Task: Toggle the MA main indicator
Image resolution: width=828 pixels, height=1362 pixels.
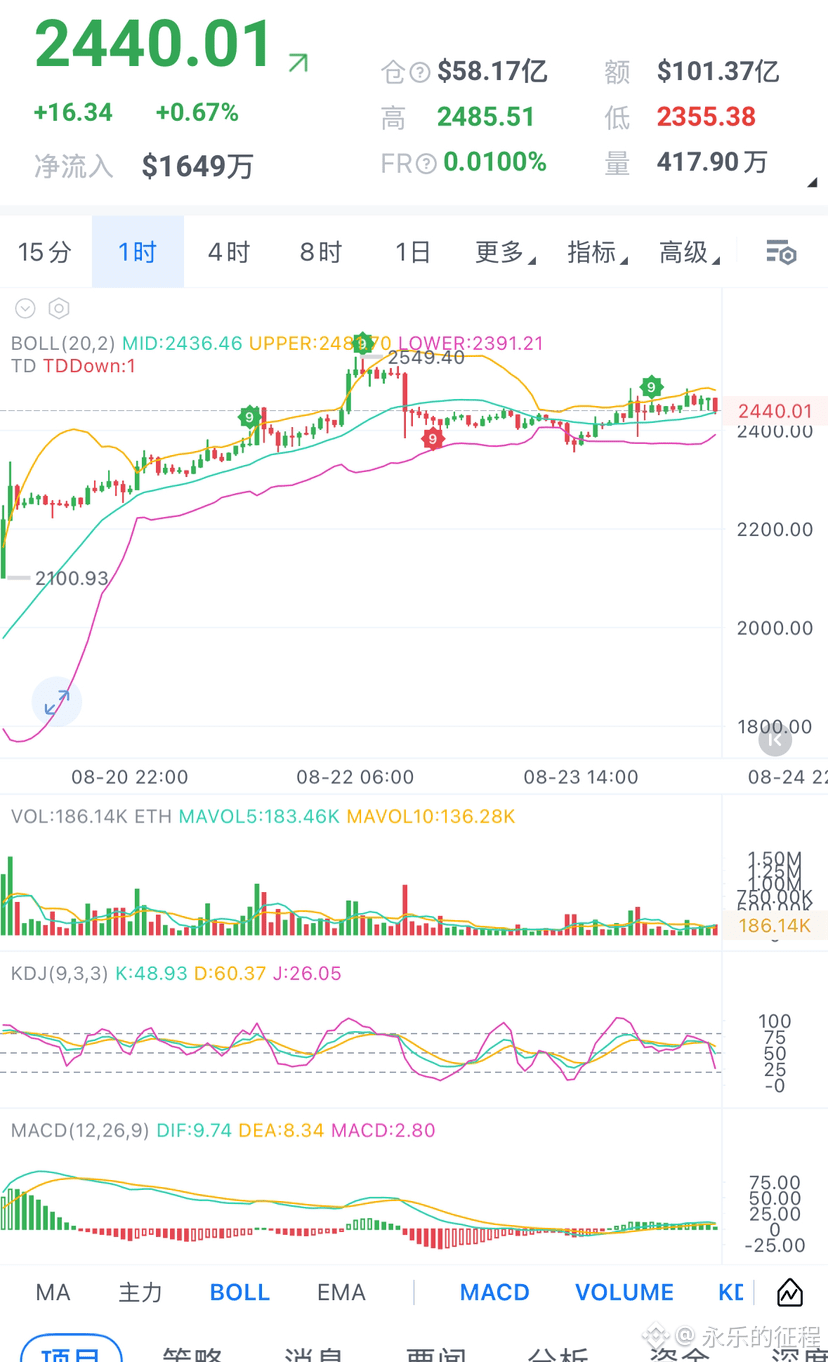Action: 53,1292
